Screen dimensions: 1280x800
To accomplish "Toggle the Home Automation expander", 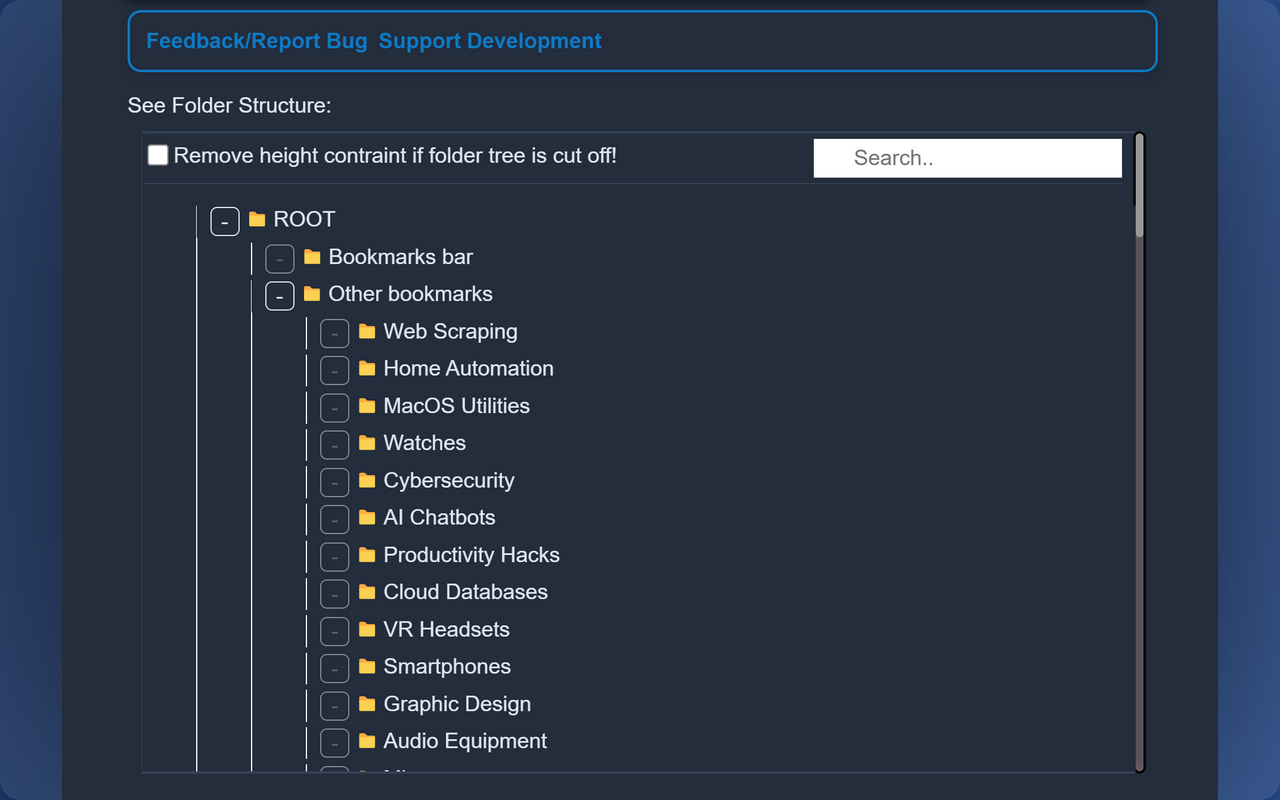I will (335, 370).
